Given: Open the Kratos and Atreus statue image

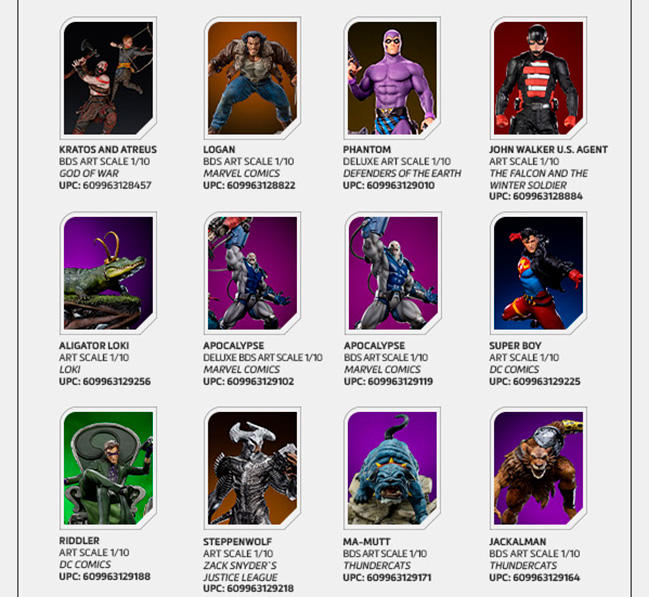Looking at the screenshot, I should click(108, 78).
